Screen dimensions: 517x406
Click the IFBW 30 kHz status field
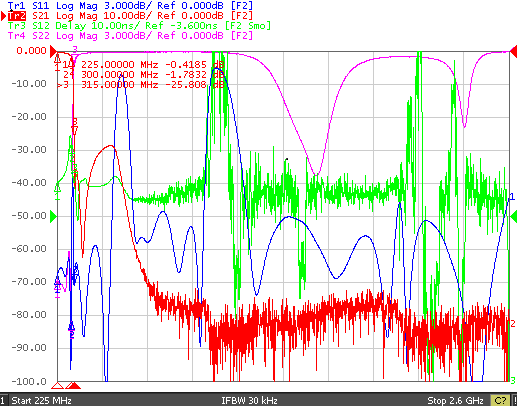click(x=249, y=400)
